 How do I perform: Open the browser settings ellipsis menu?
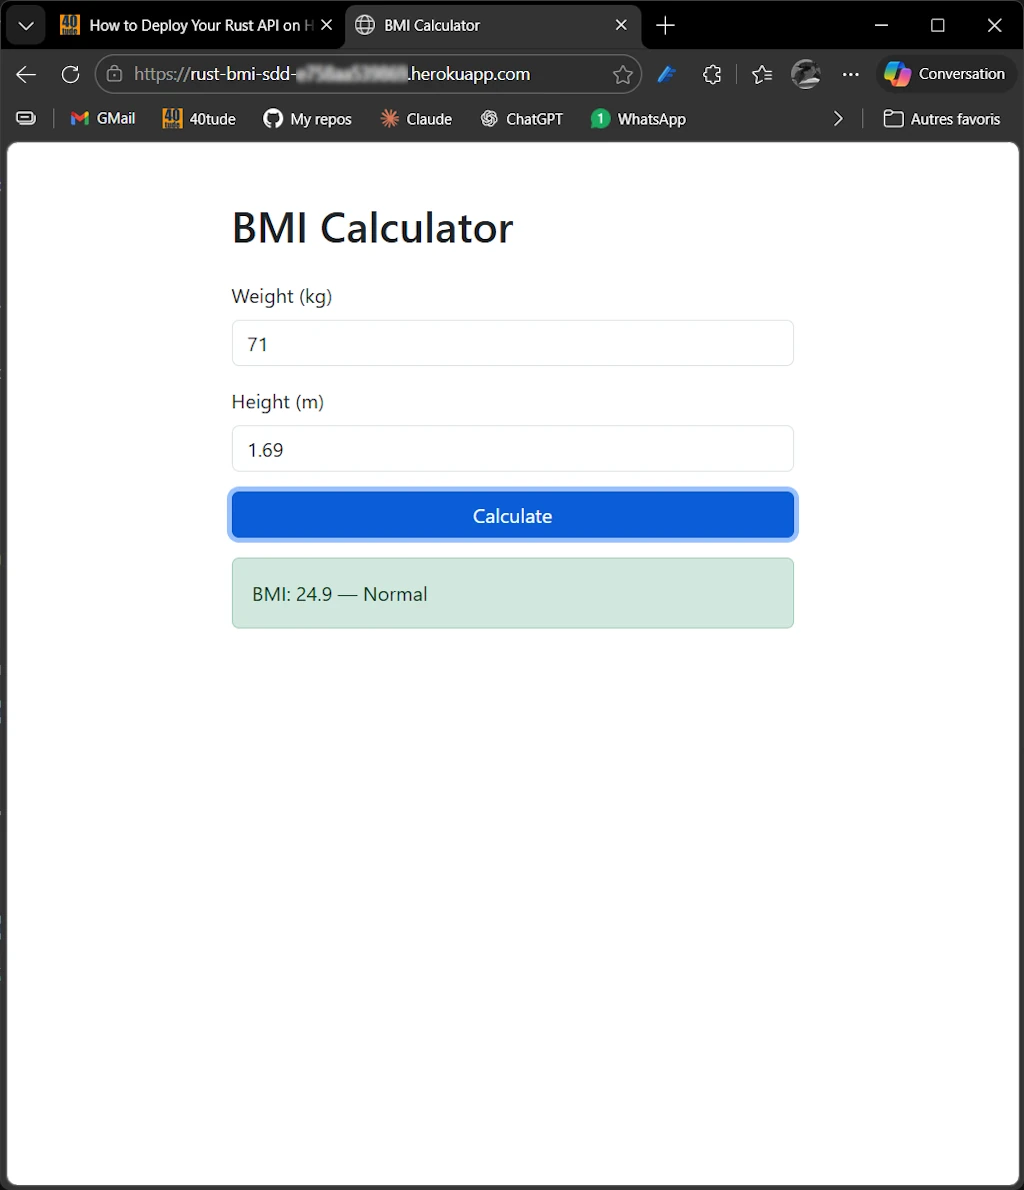coord(851,74)
